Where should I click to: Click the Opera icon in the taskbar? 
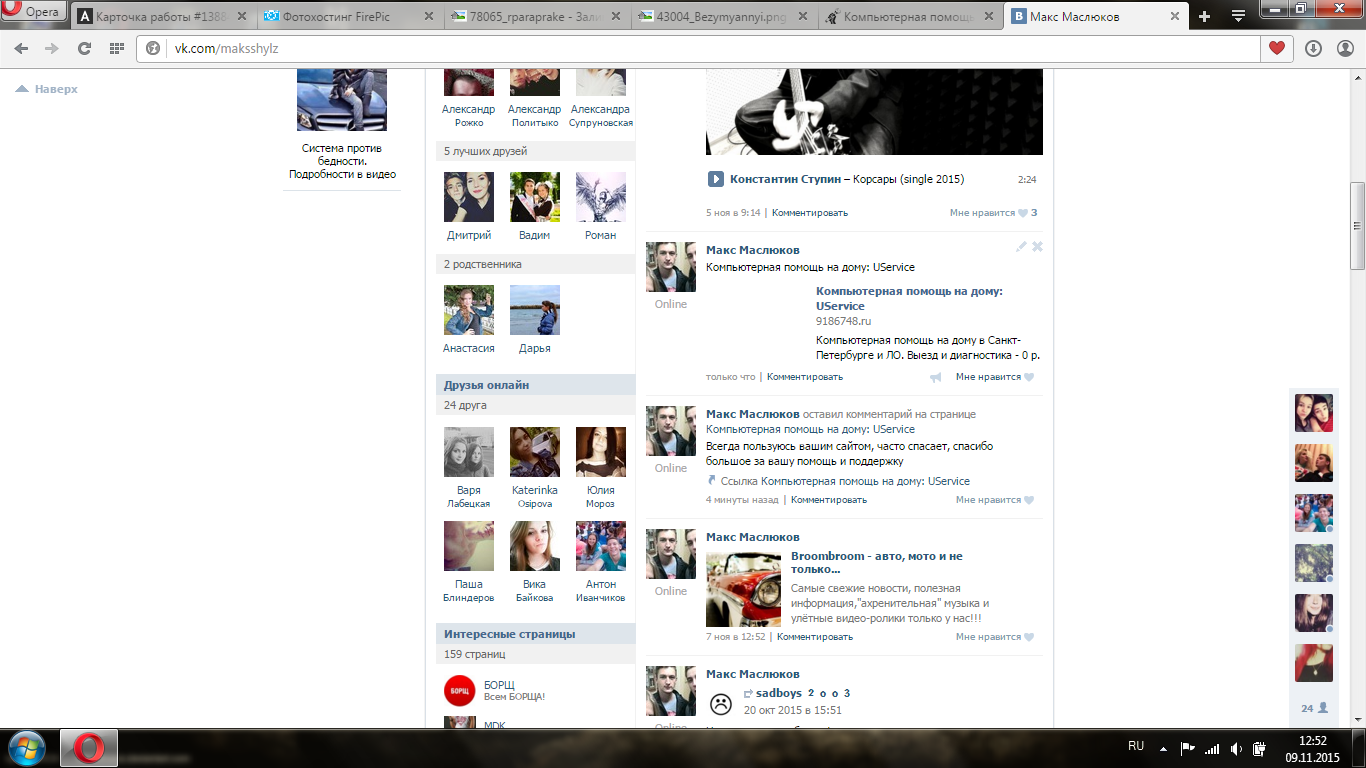coord(89,748)
